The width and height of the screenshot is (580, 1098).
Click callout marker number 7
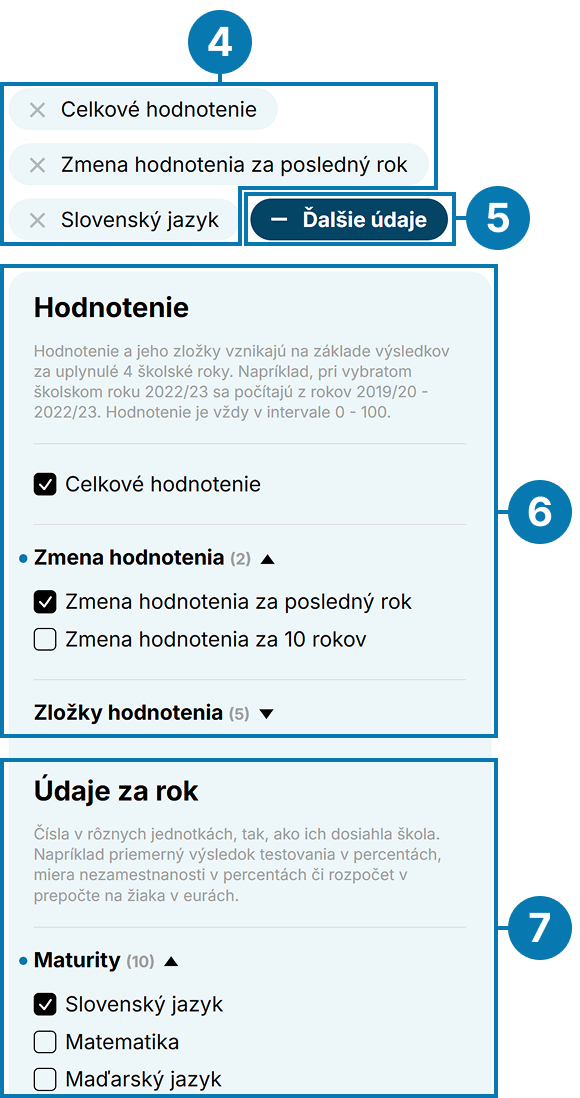[539, 928]
